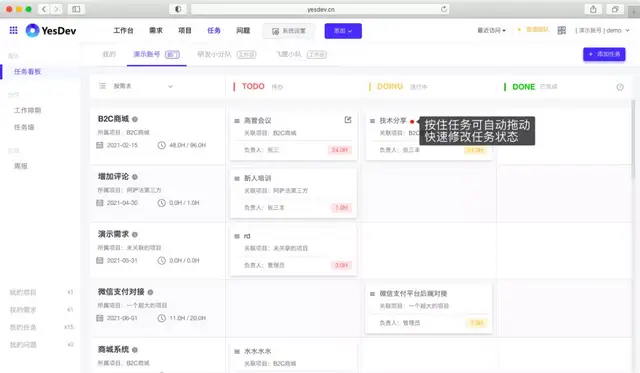The height and width of the screenshot is (373, 640).
Task: Open 工作排期 in the sidebar
Action: tap(28, 110)
